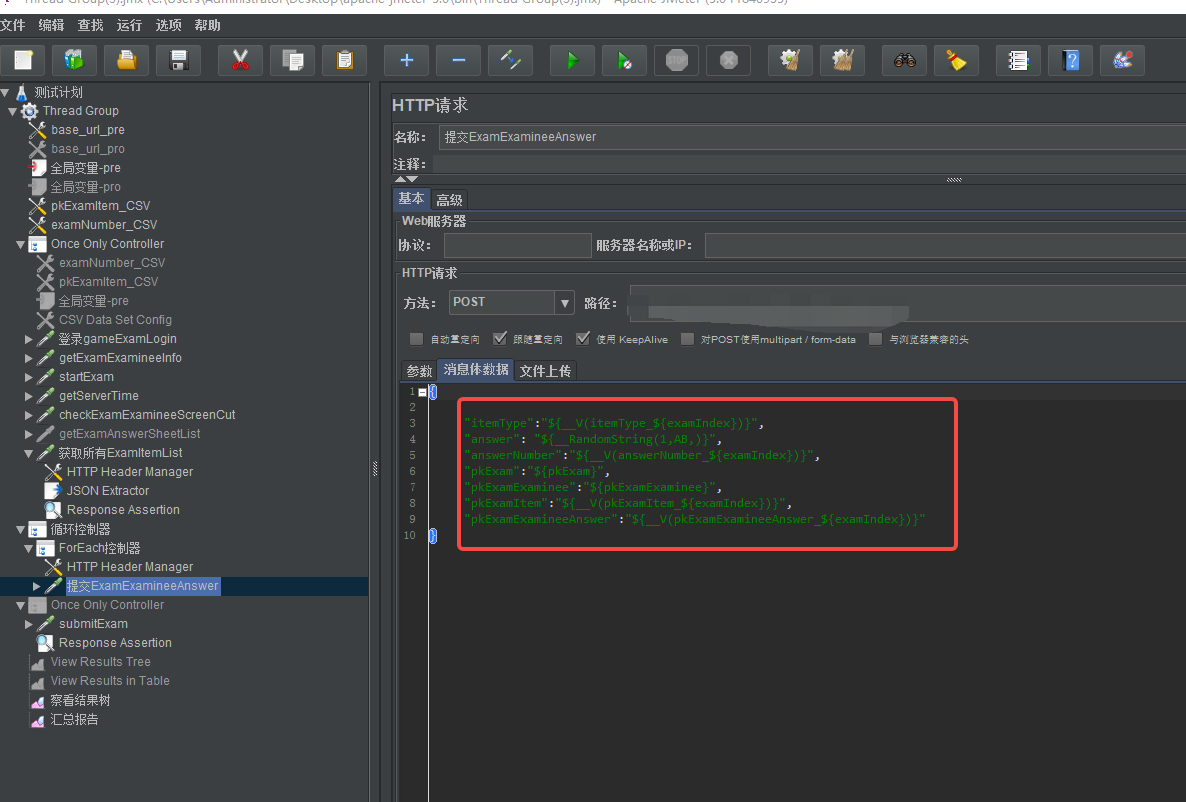Click the 注释 comment input field
Screen dimensions: 1186x802
tap(809, 164)
